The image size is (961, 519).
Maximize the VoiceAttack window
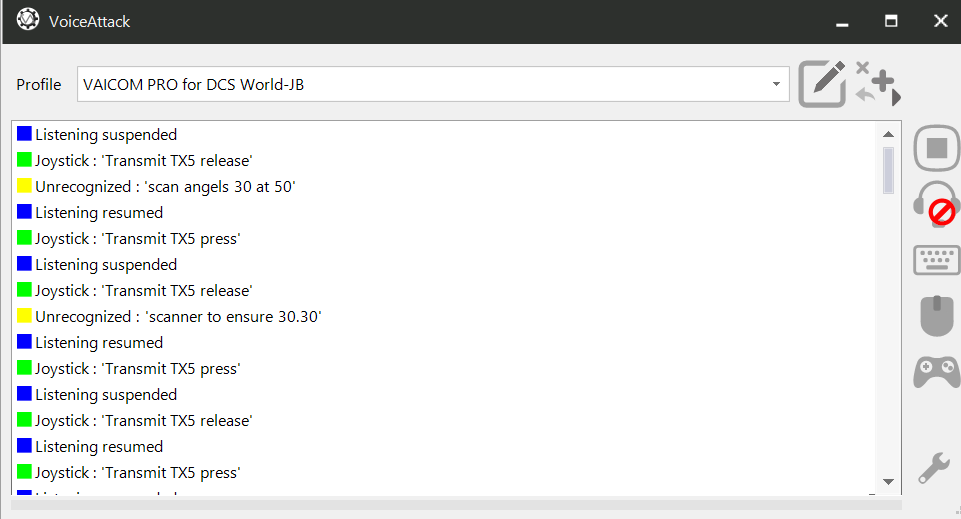click(x=891, y=21)
